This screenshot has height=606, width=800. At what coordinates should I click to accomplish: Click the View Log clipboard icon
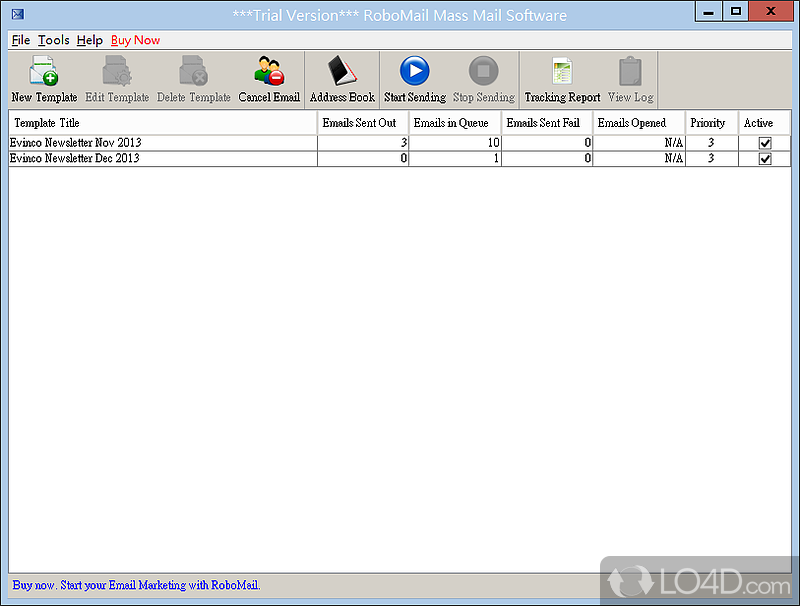tap(630, 72)
